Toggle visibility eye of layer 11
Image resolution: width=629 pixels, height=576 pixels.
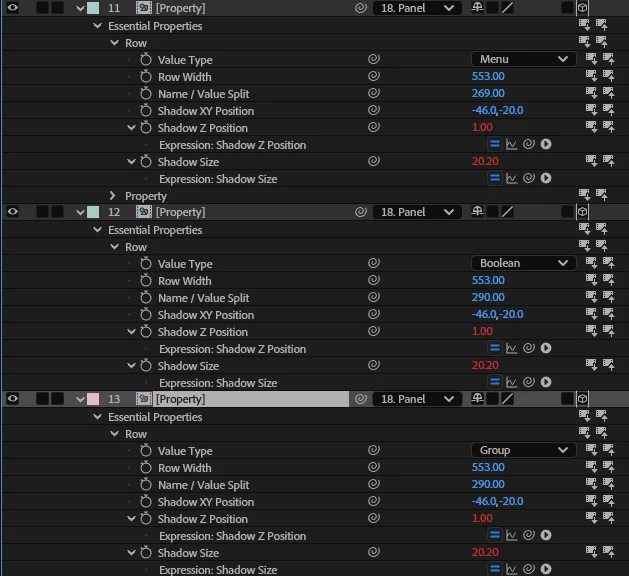[12, 8]
